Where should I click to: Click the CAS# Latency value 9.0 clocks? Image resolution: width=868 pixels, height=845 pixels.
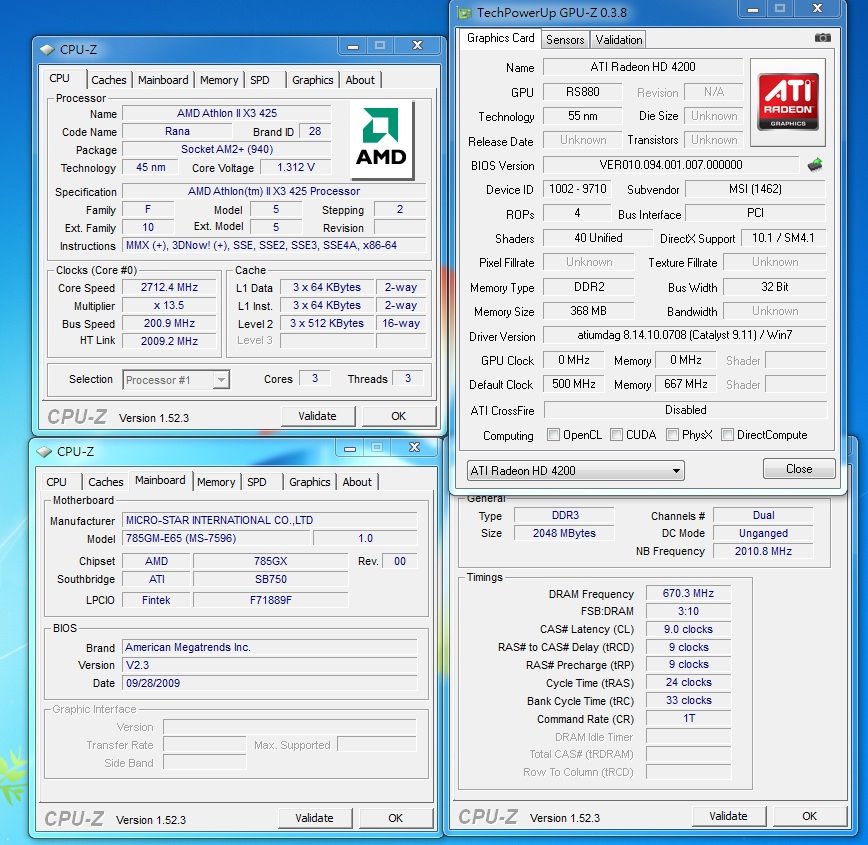tap(688, 629)
